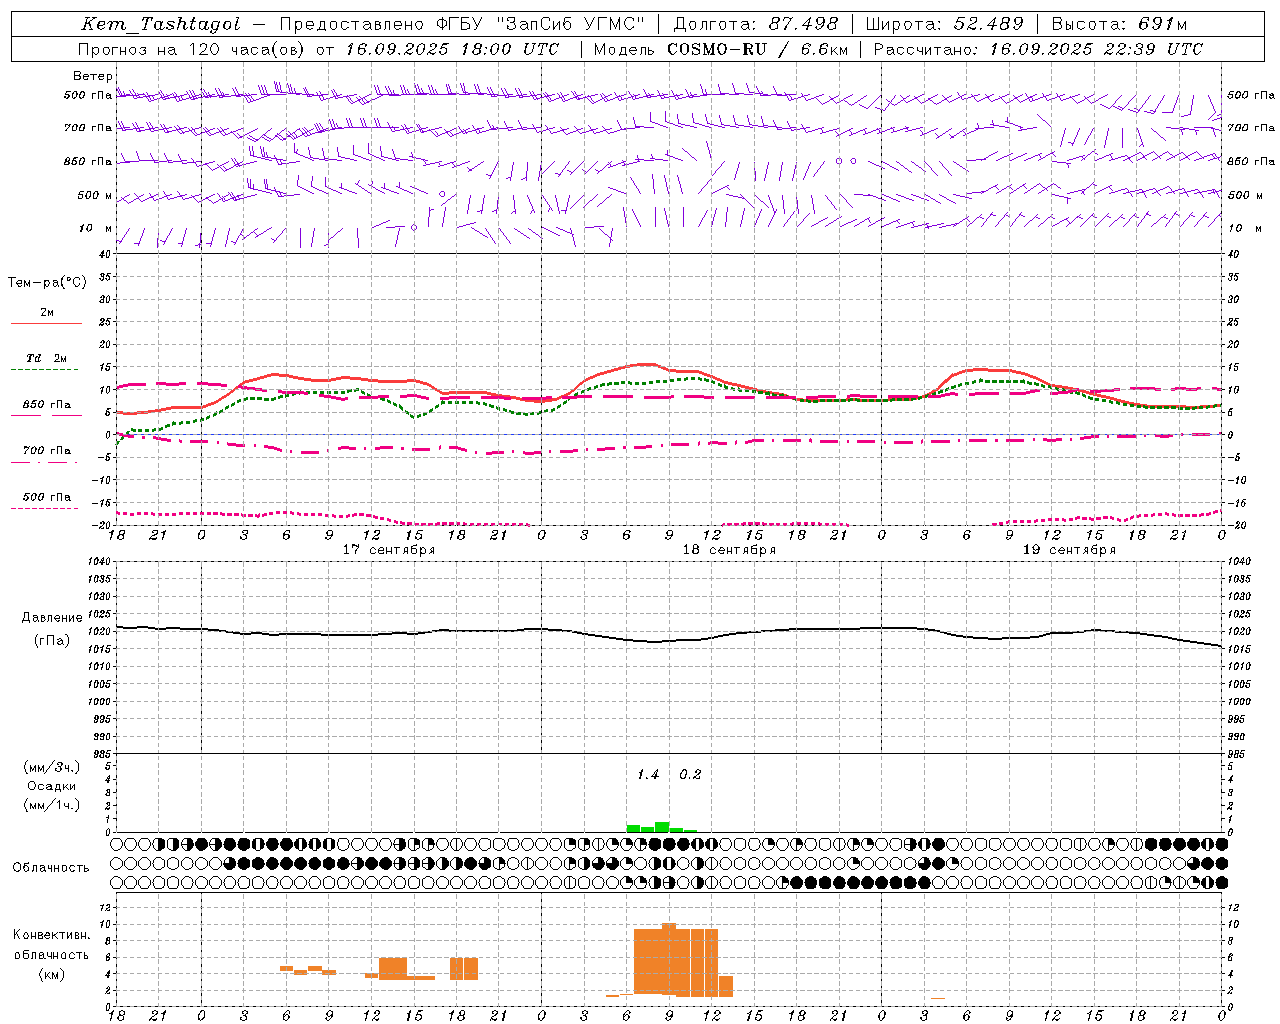This screenshot has height=1024, width=1280.
Task: Click the 'Td 2м' dew point legend
Action: coord(46,358)
